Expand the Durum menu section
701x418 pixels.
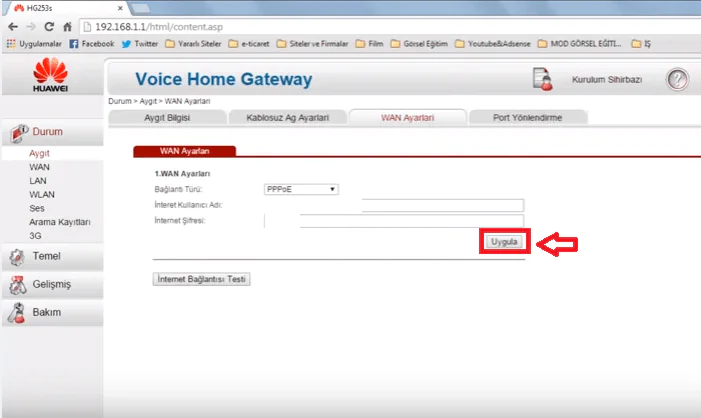(x=52, y=133)
